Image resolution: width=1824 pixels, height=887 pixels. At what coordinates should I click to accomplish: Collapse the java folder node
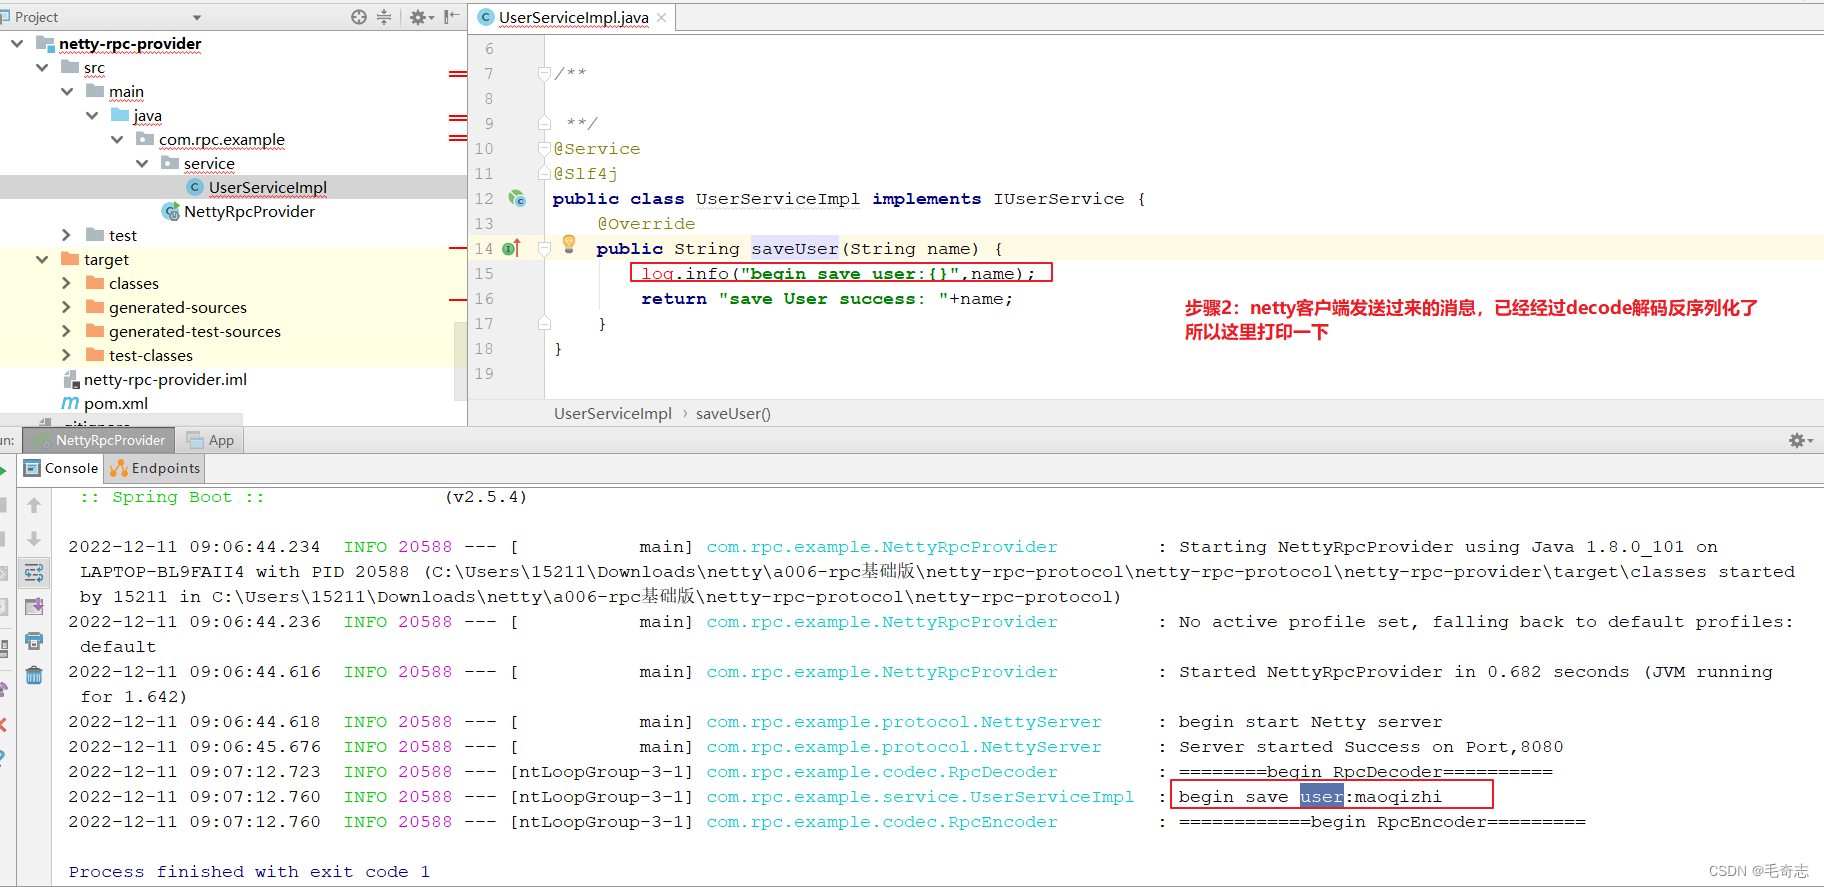pos(92,115)
